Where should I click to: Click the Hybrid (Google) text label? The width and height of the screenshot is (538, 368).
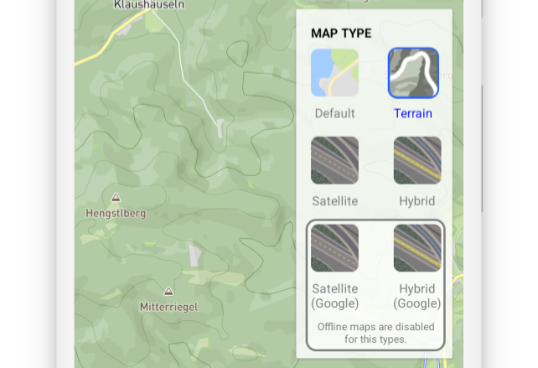417,296
